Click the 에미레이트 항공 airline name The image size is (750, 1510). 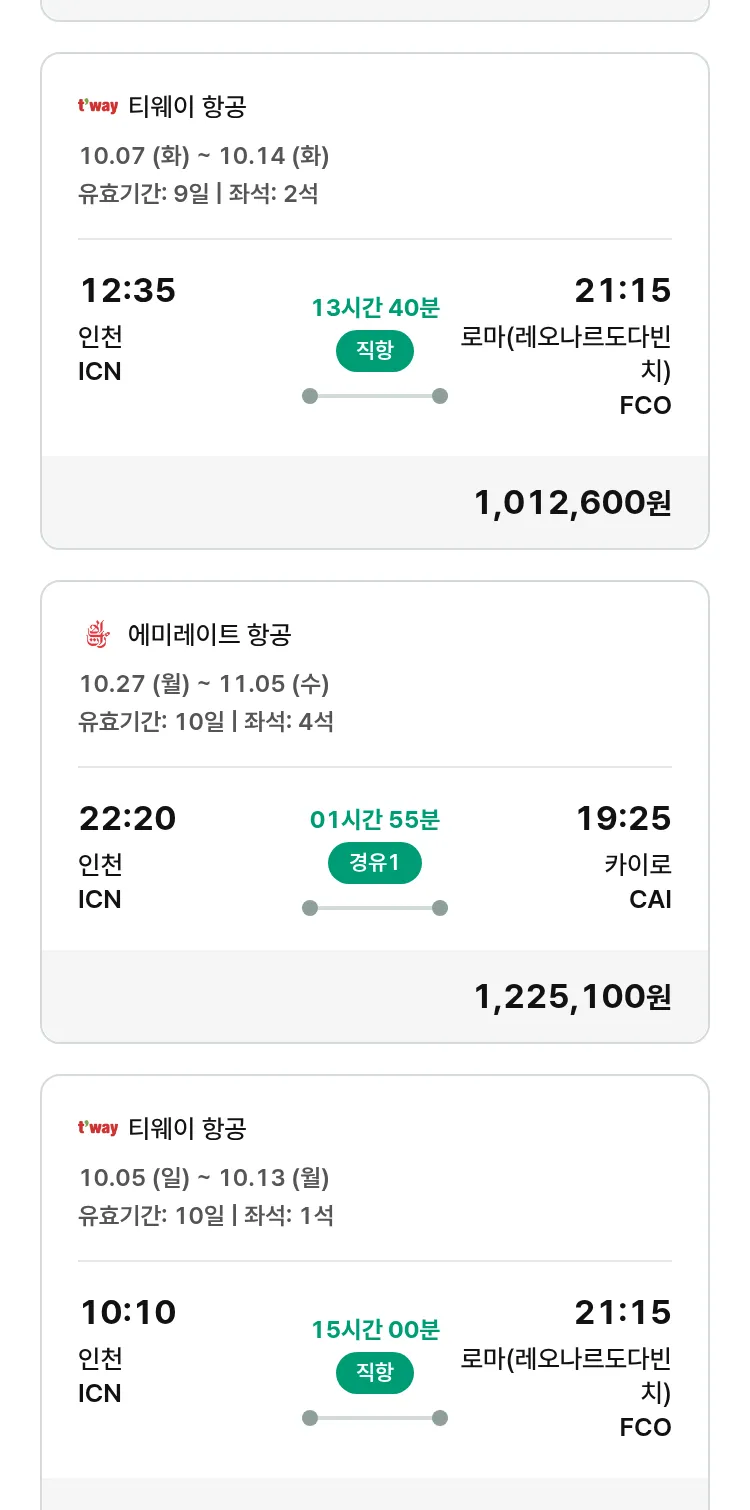tap(210, 634)
